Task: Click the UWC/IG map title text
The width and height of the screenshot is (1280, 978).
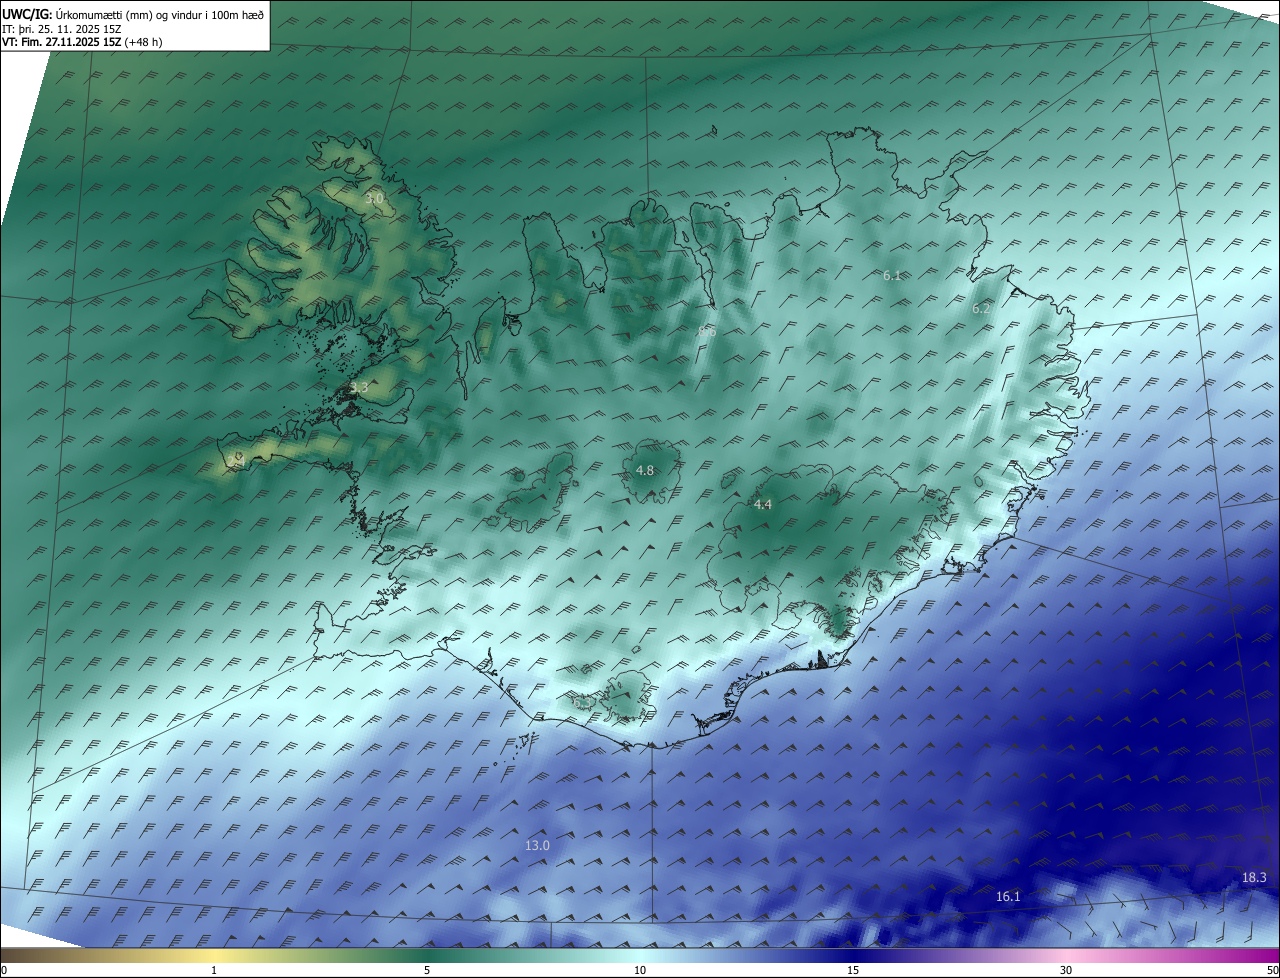Action: point(133,14)
